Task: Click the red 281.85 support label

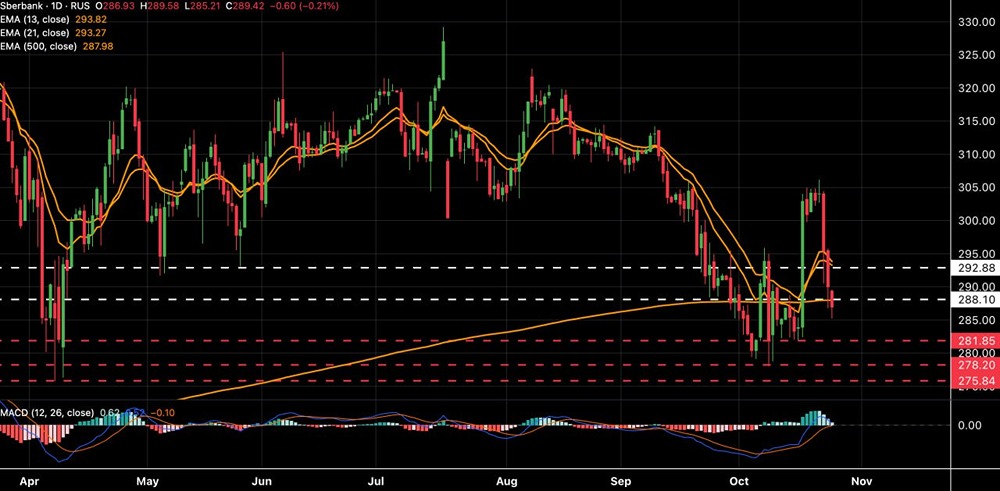Action: (x=974, y=340)
